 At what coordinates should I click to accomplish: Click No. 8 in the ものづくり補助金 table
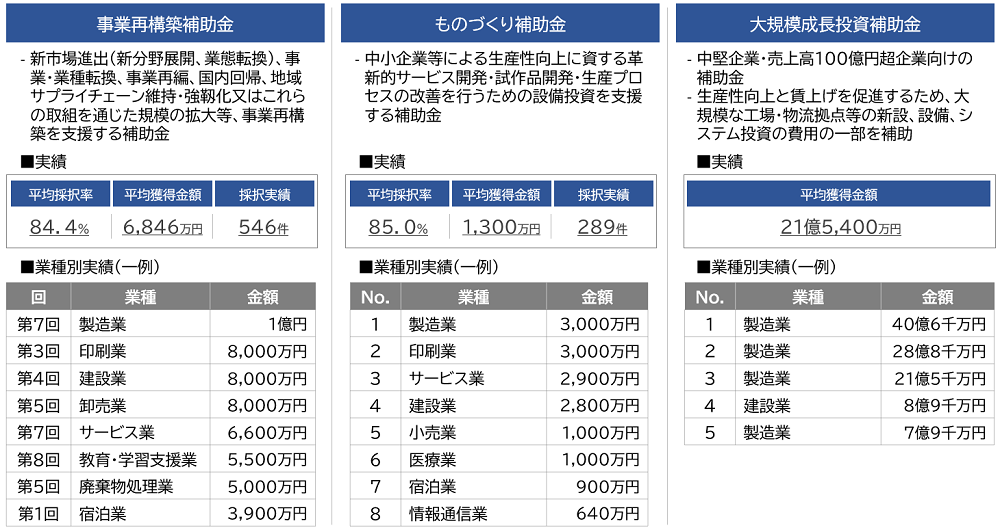click(375, 513)
